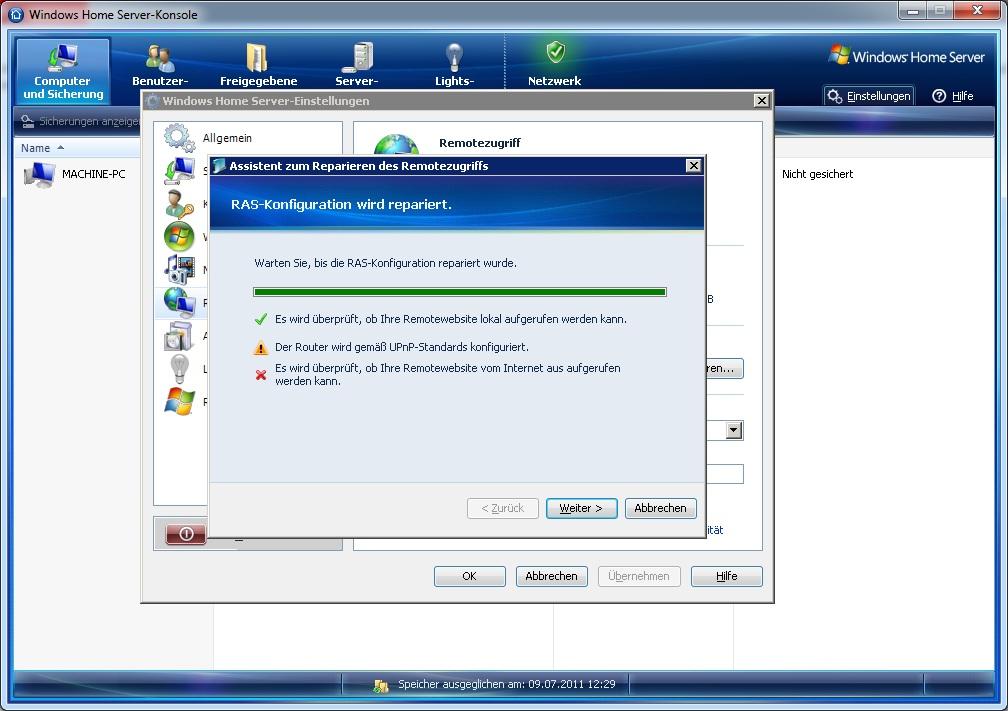Image resolution: width=1008 pixels, height=711 pixels.
Task: Open the Lights- tab with bulb icon
Action: tap(454, 64)
